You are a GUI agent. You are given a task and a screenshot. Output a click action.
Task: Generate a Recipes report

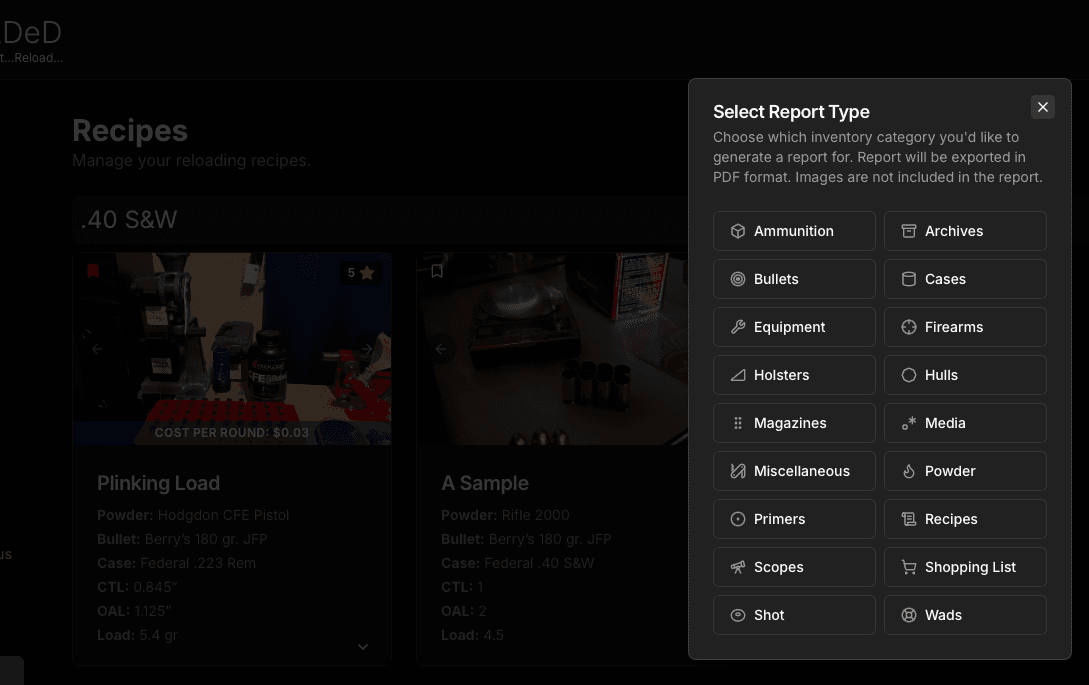pos(965,519)
